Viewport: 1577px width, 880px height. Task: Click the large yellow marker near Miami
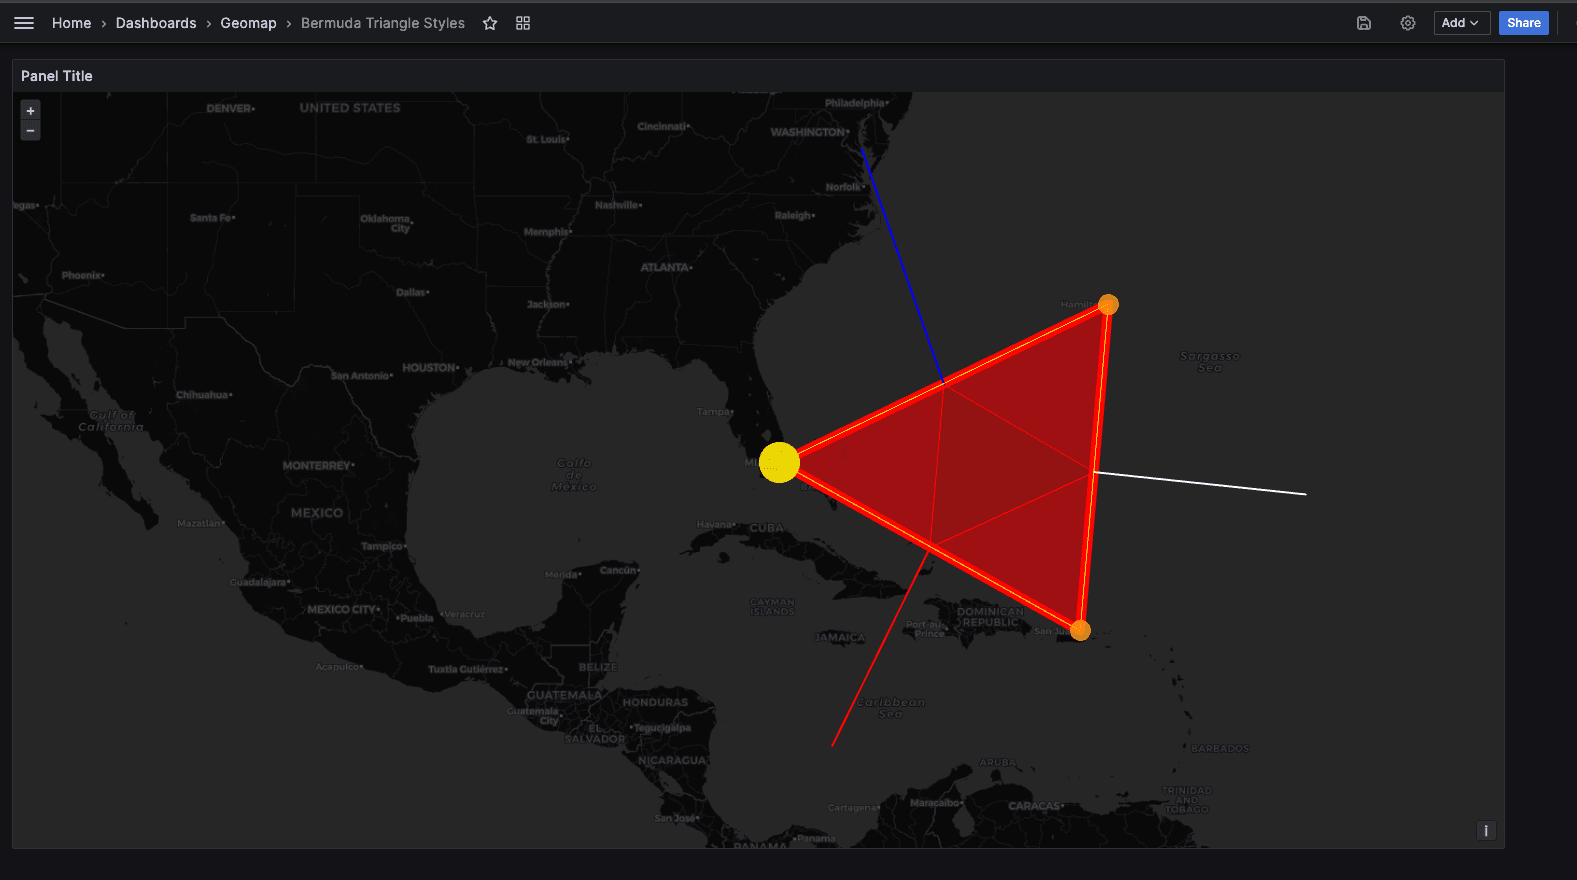pyautogui.click(x=779, y=462)
